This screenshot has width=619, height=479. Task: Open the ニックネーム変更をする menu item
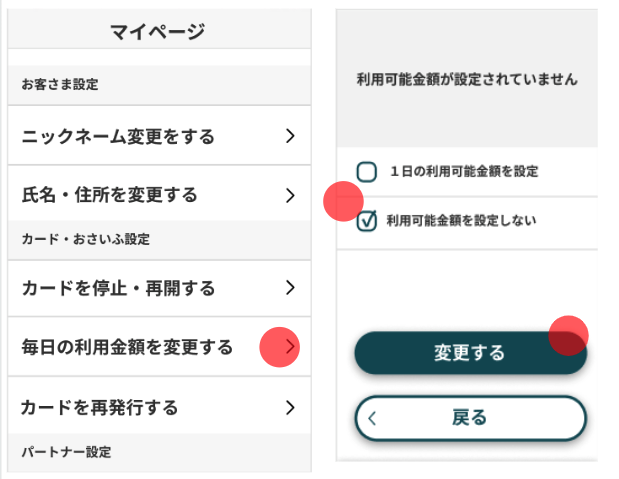click(118, 136)
